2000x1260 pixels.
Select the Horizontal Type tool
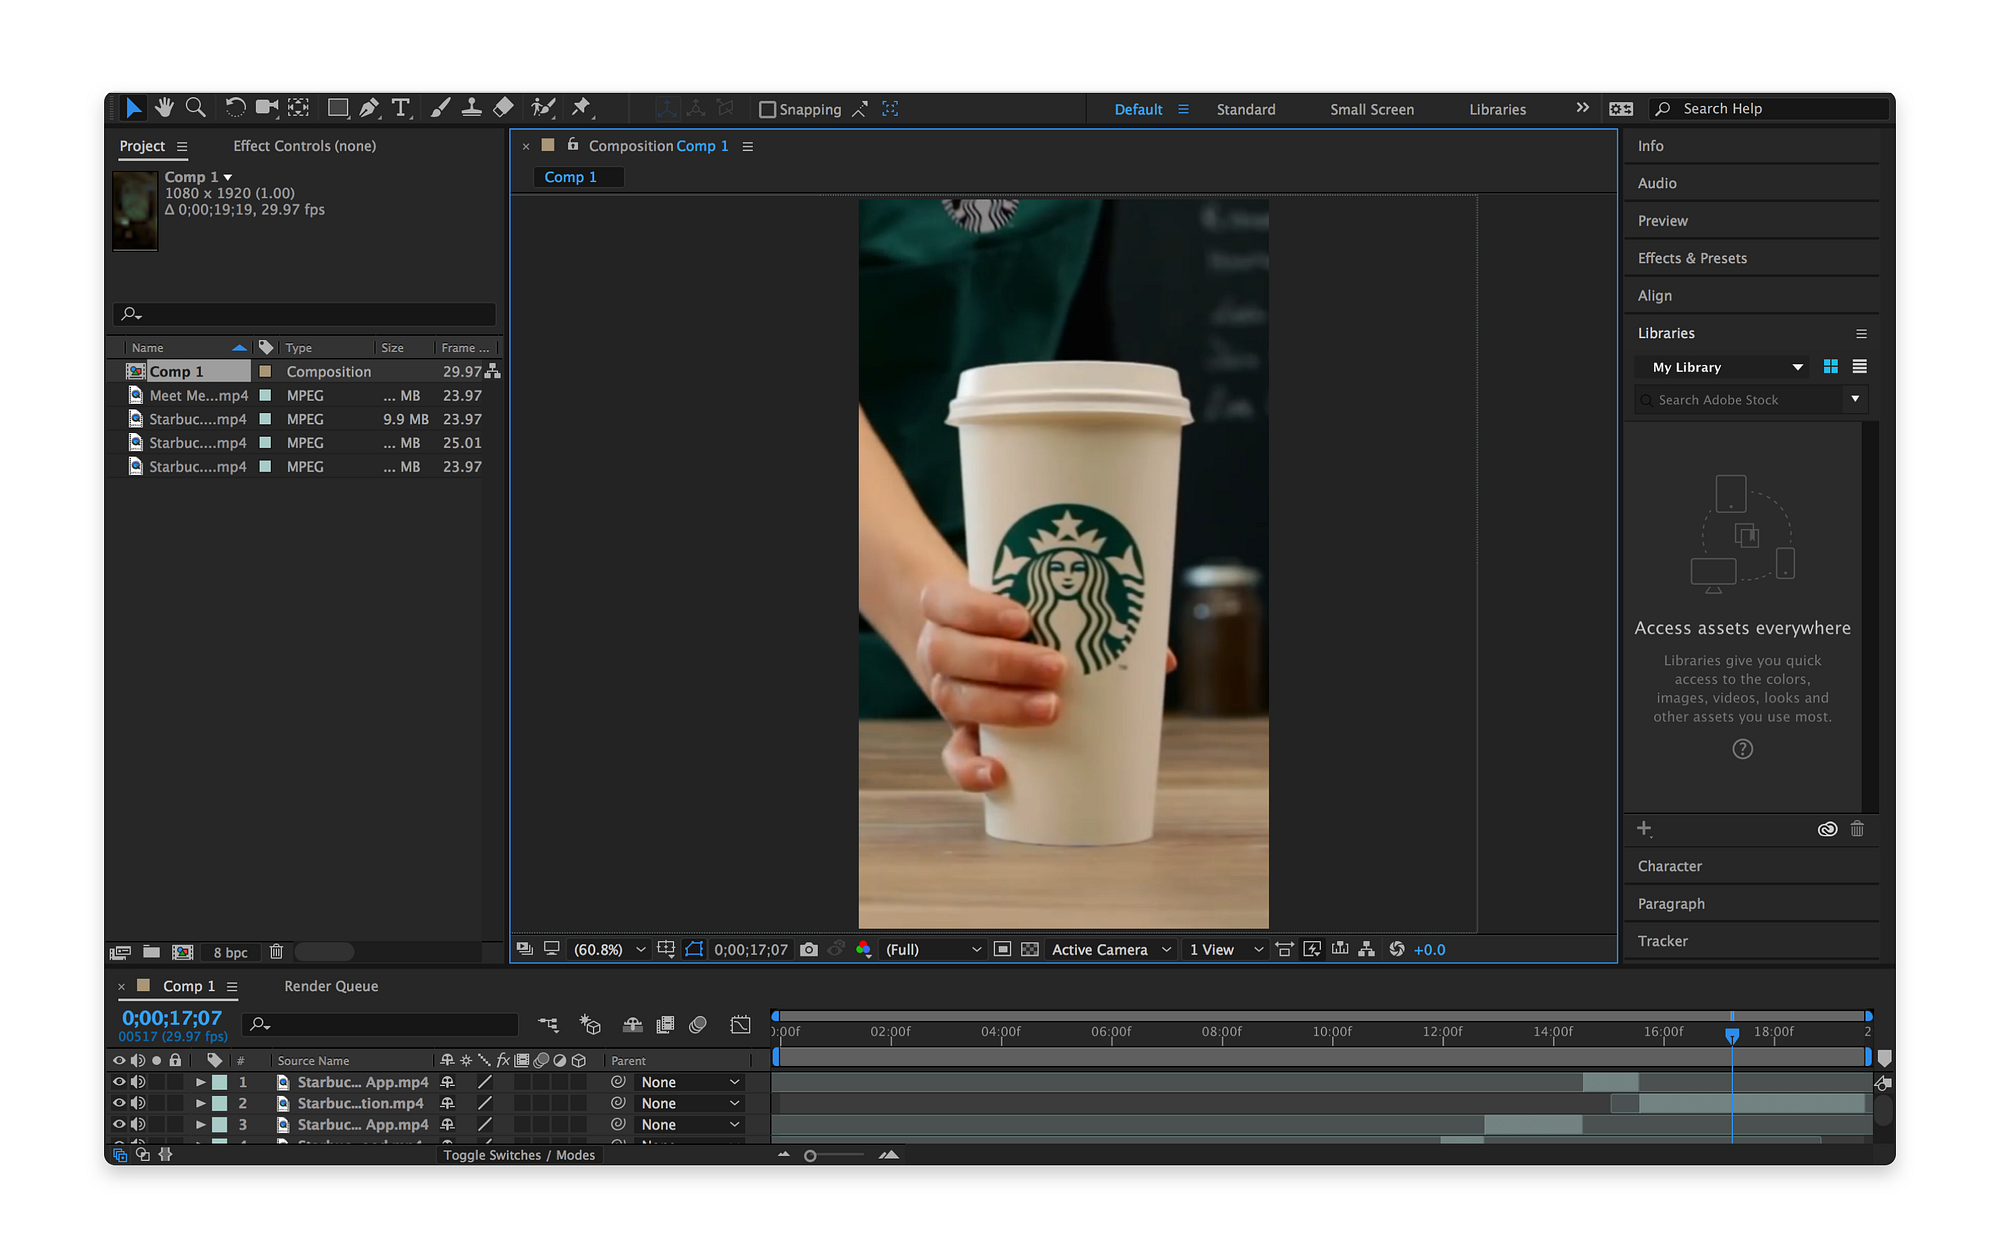401,108
